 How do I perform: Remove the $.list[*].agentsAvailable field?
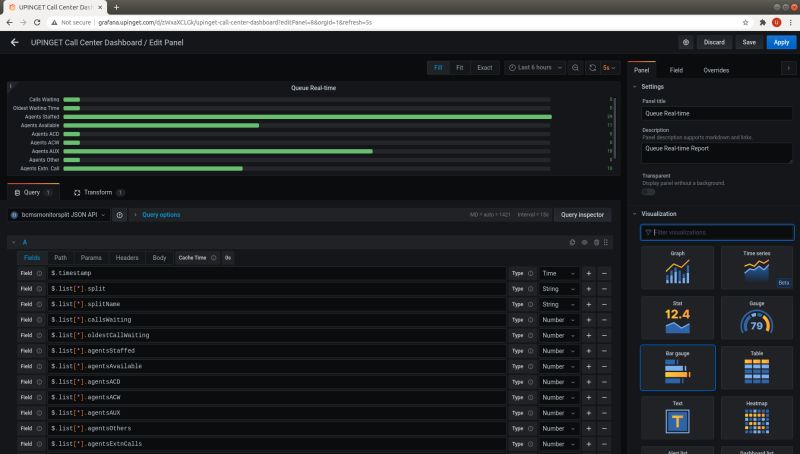[x=604, y=366]
